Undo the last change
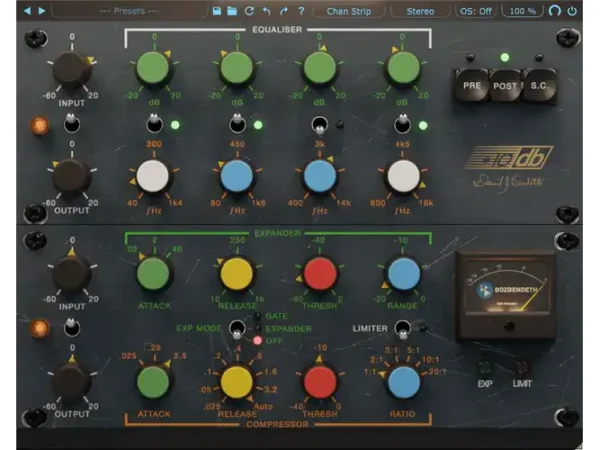This screenshot has height=450, width=600. click(x=266, y=11)
